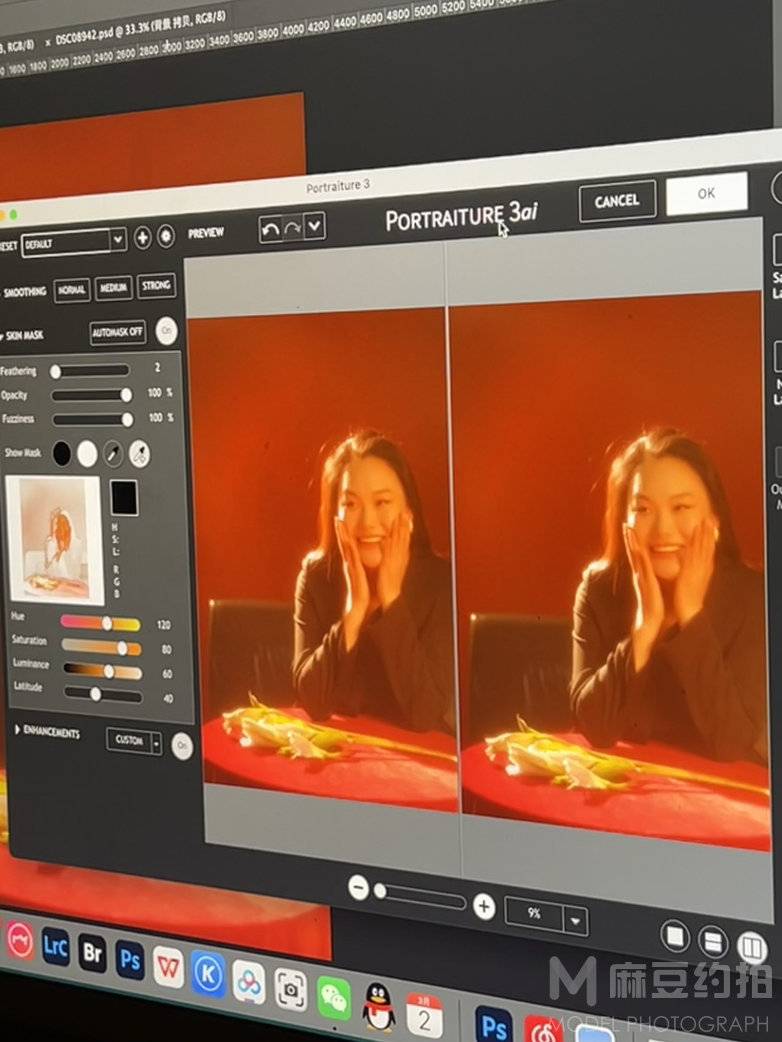Open QQ penguin from the dock
This screenshot has width=782, height=1042.
[379, 1006]
